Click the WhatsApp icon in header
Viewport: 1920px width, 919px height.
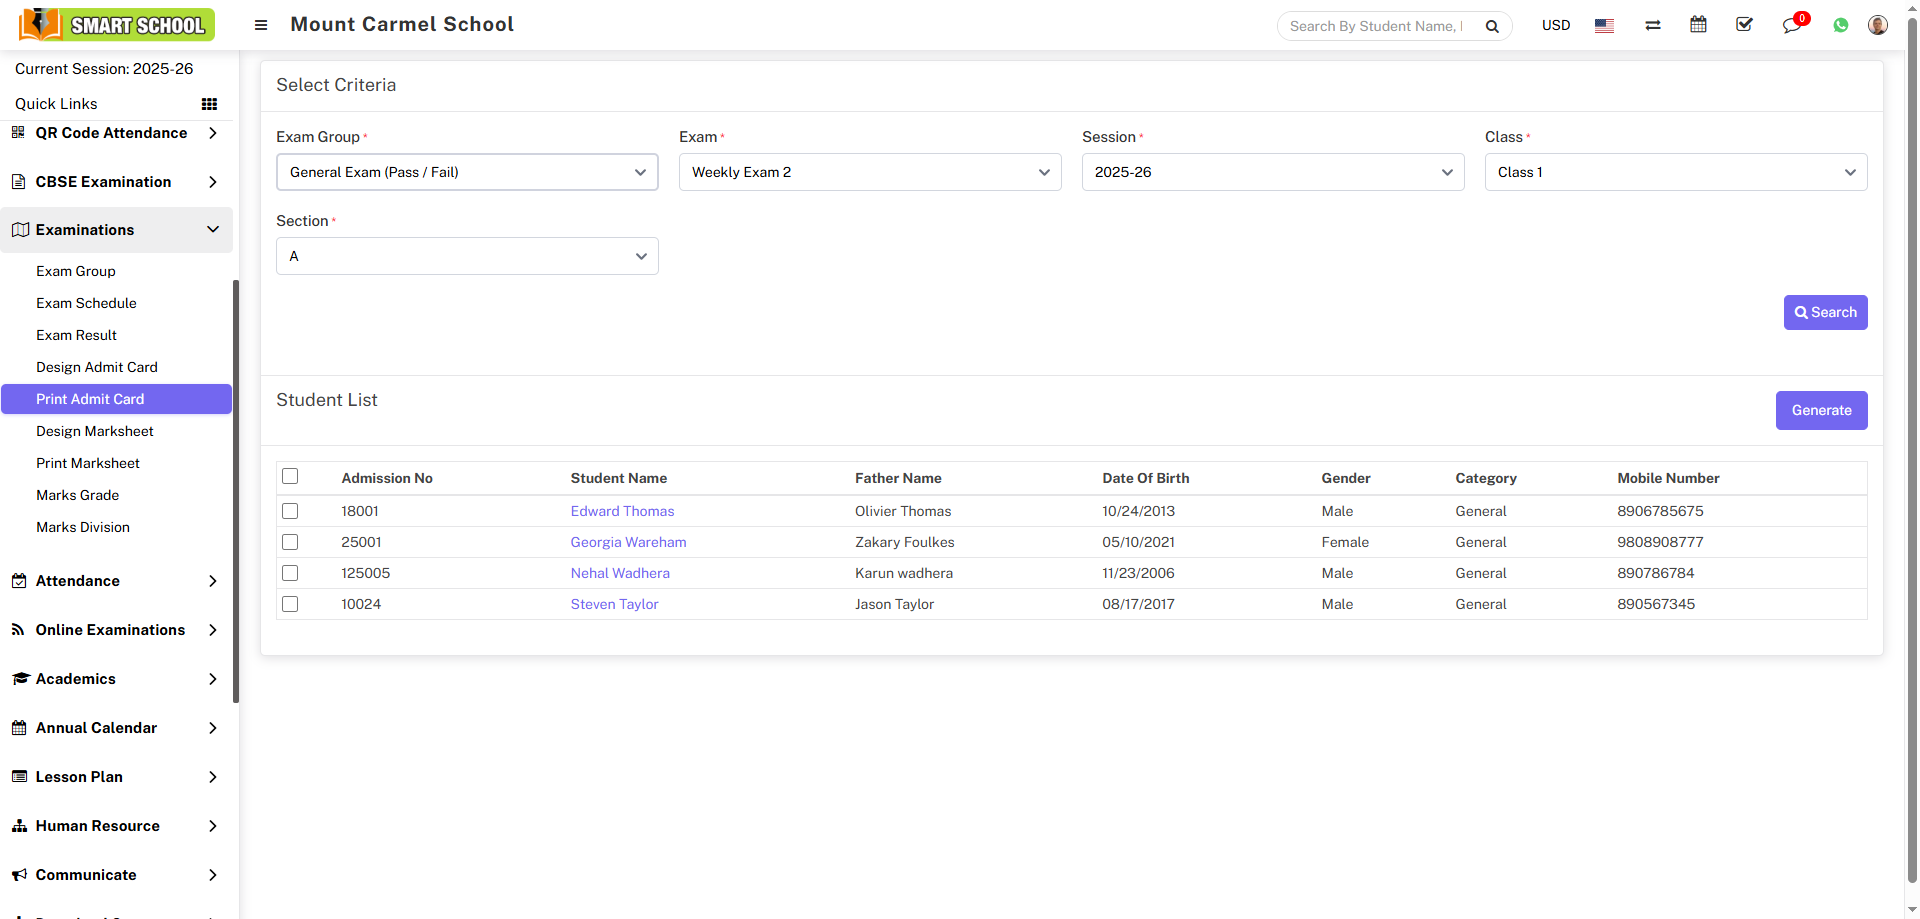click(x=1840, y=25)
